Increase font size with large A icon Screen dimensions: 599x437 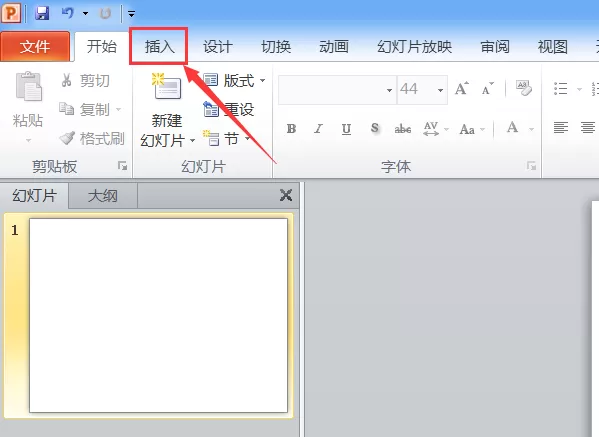(461, 89)
